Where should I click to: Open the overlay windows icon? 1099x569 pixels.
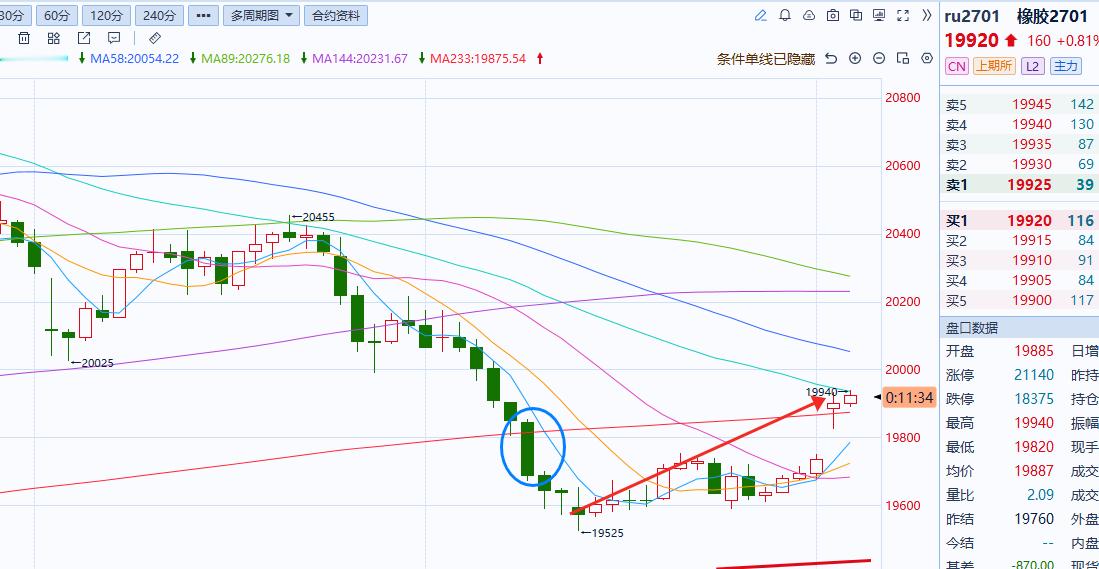coord(856,15)
